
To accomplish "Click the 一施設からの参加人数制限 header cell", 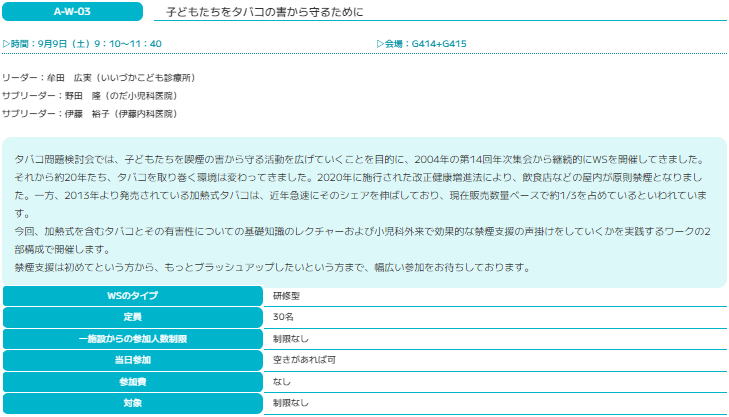I will [x=132, y=339].
